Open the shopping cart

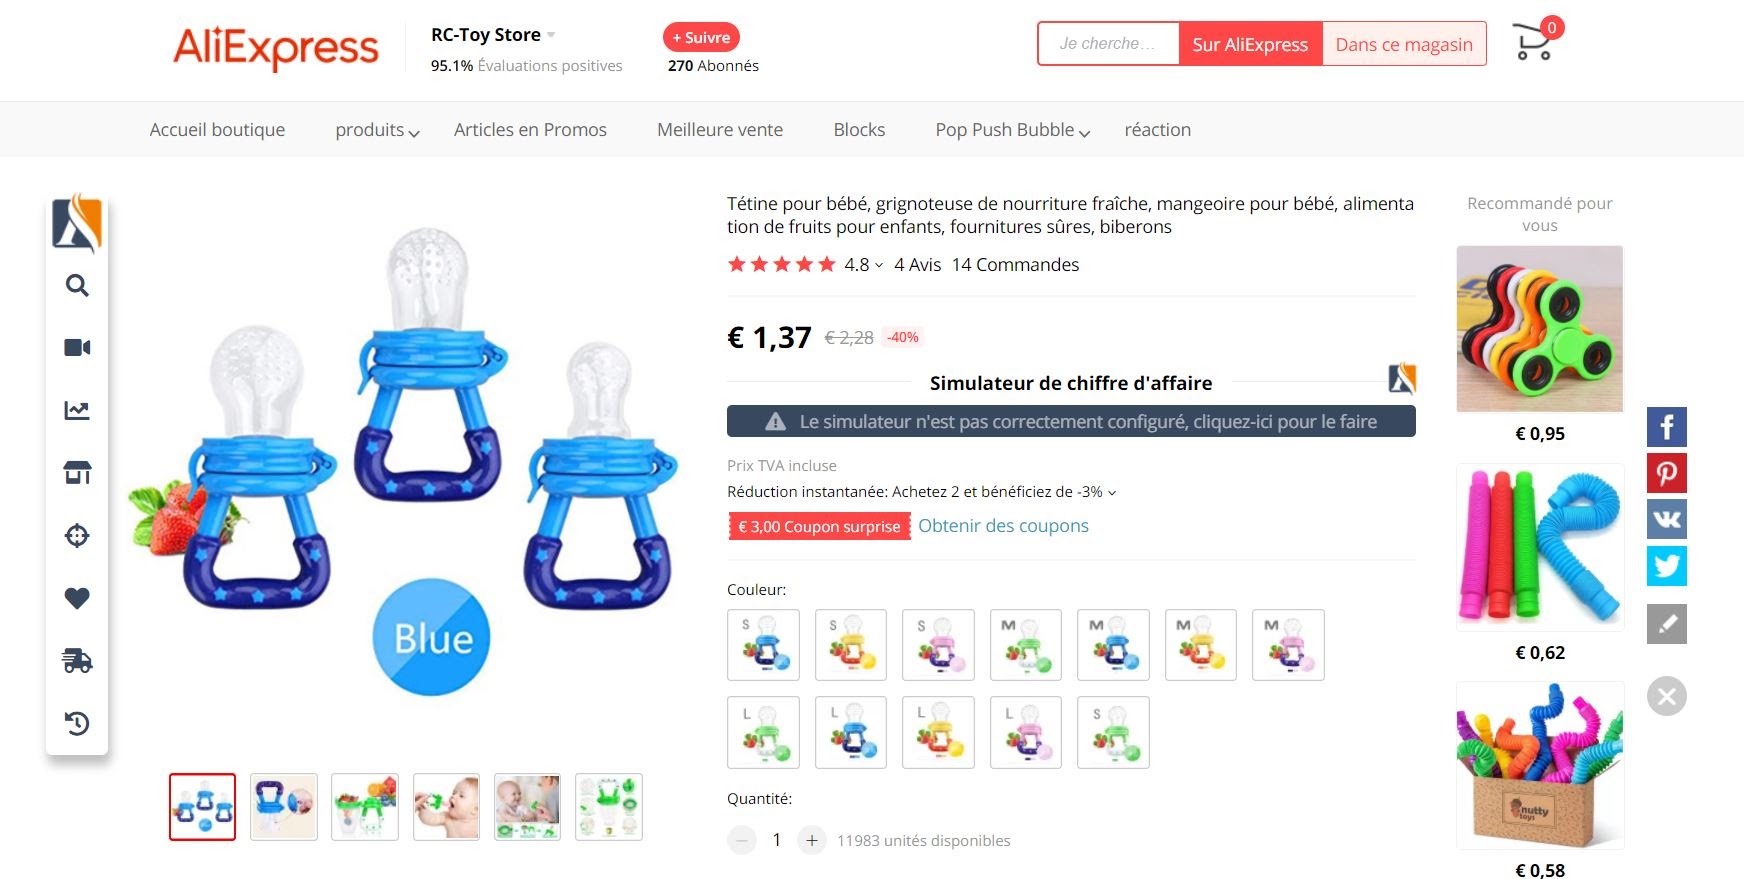tap(1533, 42)
